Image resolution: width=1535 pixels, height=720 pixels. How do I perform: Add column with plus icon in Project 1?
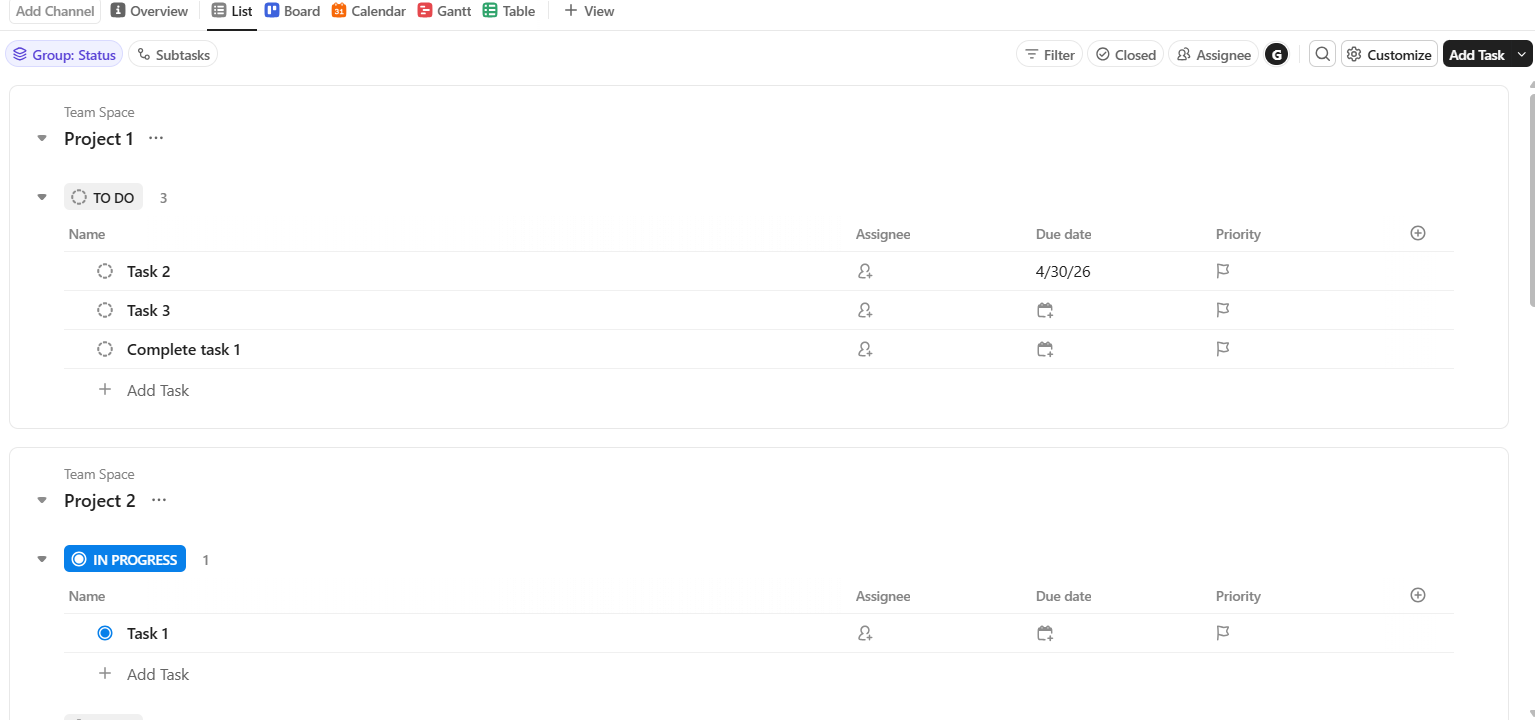click(x=1417, y=233)
